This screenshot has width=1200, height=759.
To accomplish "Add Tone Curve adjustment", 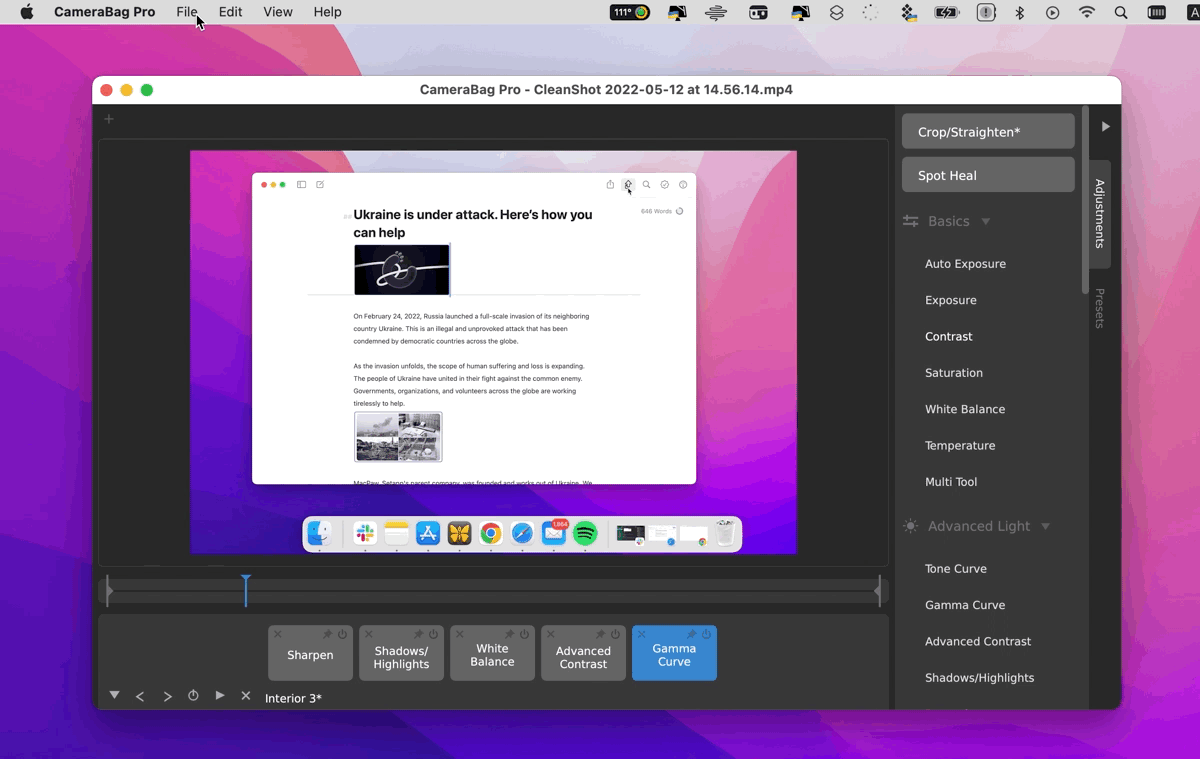I will pos(955,569).
